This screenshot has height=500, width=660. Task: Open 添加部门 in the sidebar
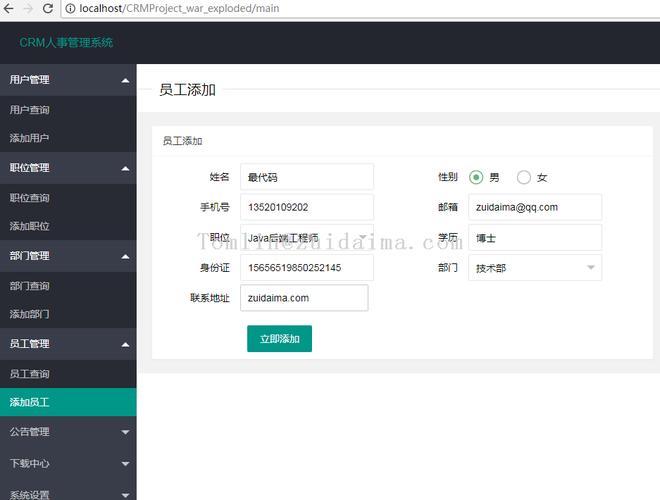tap(68, 314)
